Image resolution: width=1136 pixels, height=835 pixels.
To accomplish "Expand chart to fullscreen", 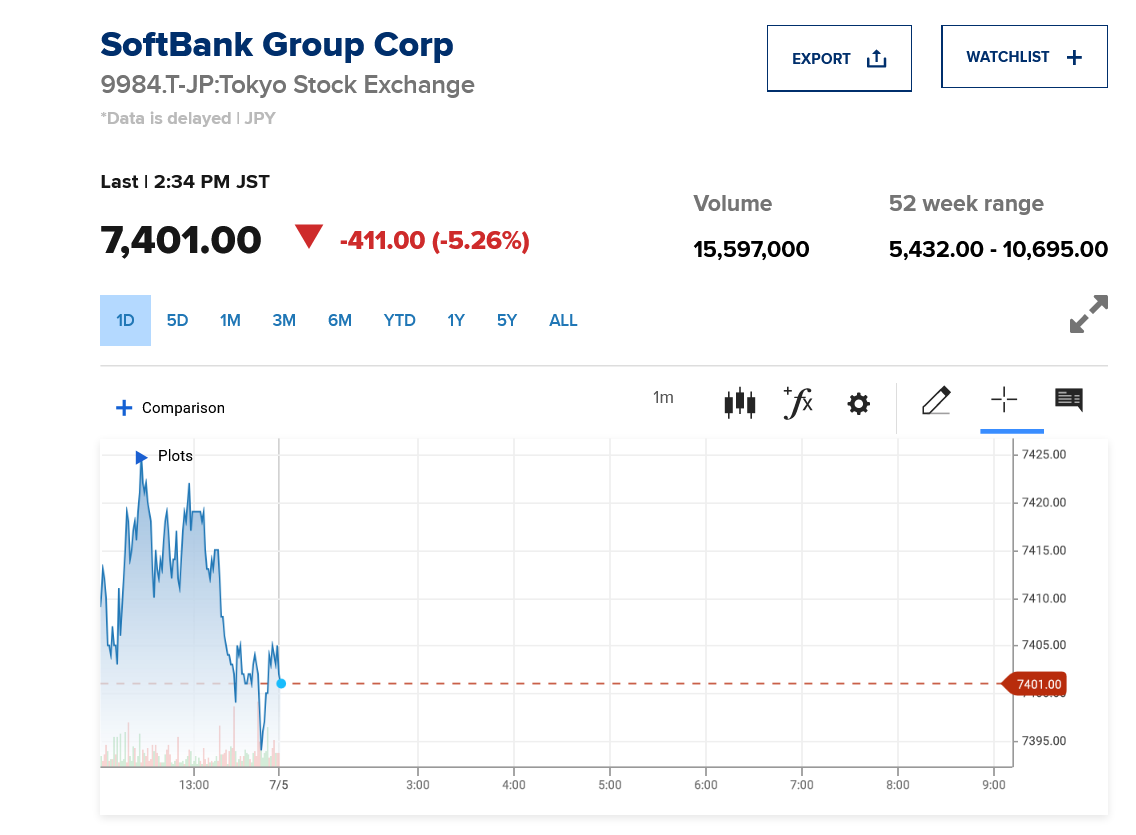I will pyautogui.click(x=1088, y=314).
